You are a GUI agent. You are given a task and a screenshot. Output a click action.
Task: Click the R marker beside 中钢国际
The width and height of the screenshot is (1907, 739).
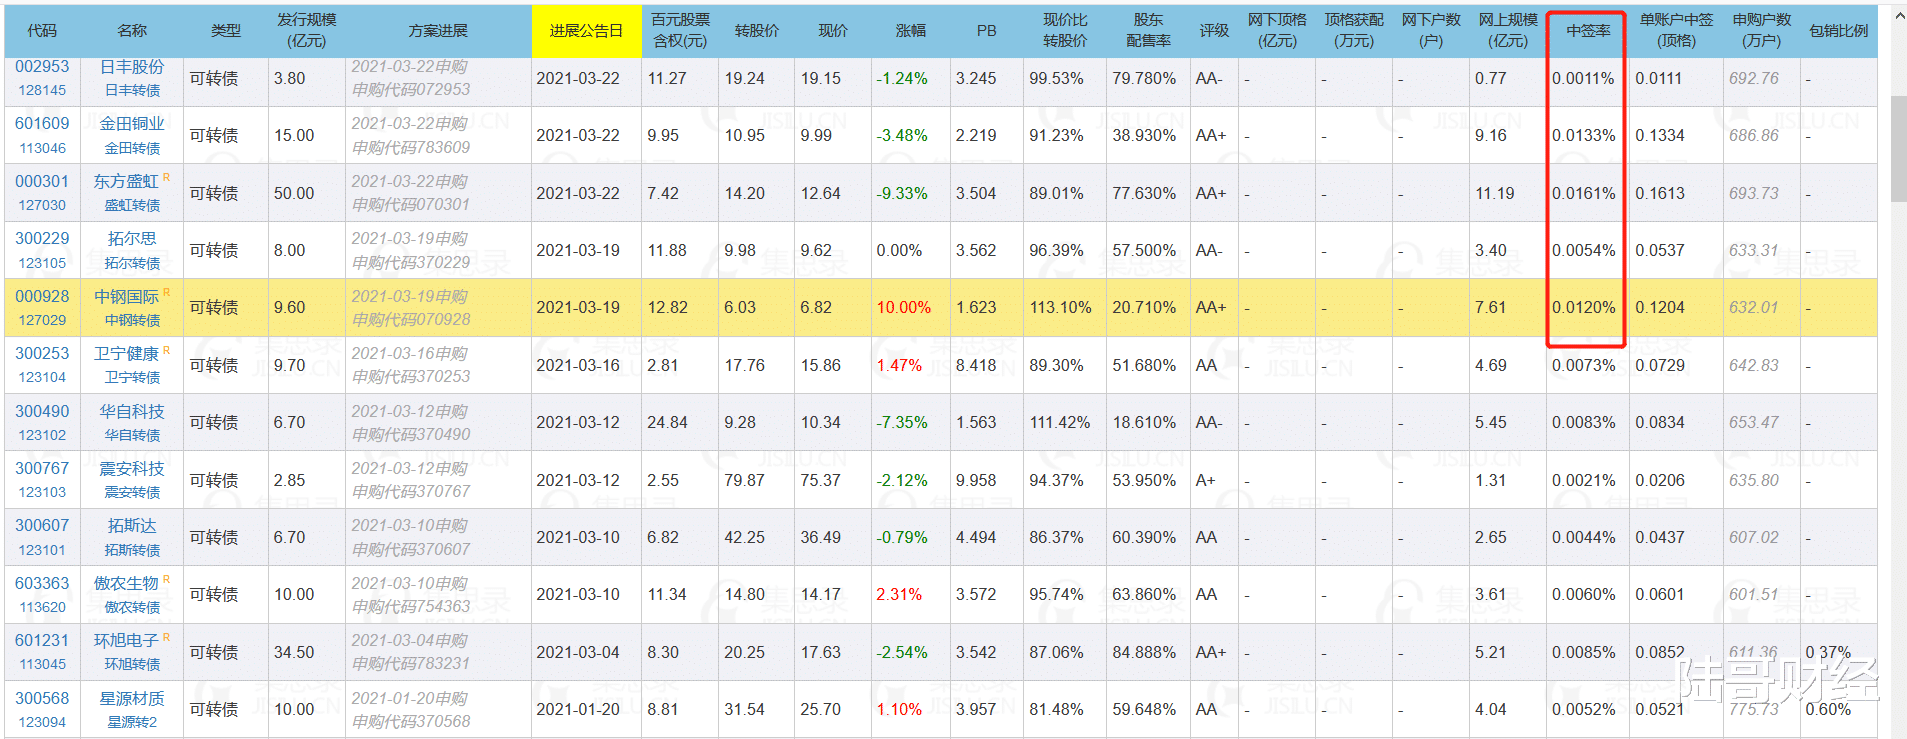coord(166,292)
